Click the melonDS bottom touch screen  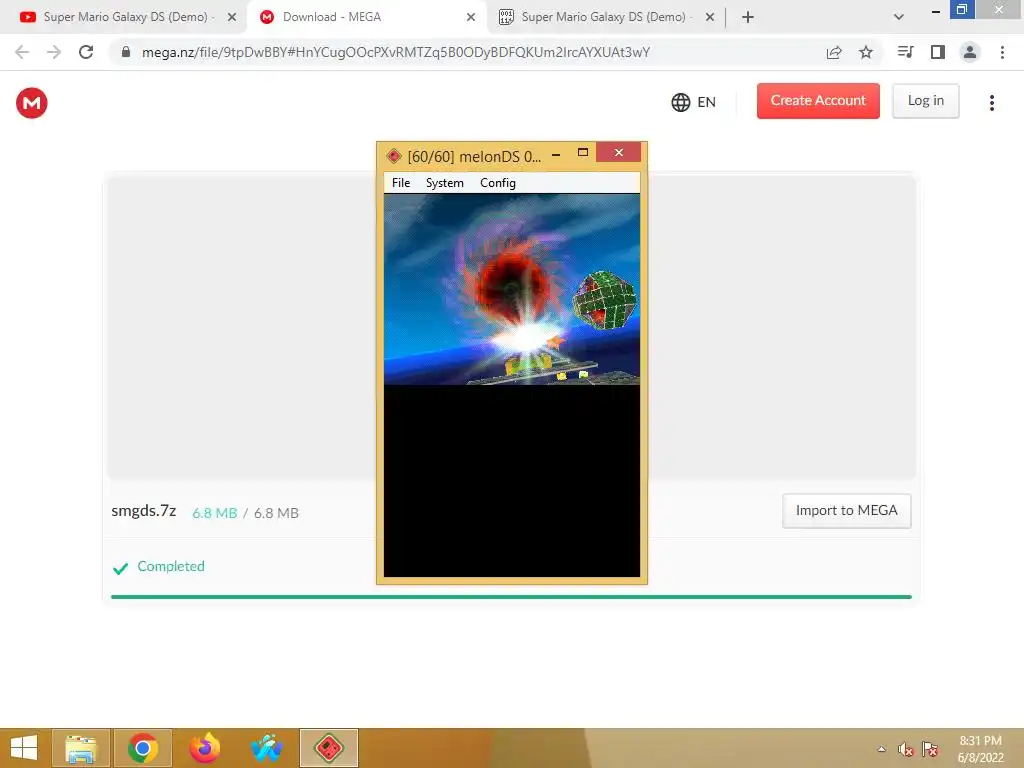click(x=511, y=481)
